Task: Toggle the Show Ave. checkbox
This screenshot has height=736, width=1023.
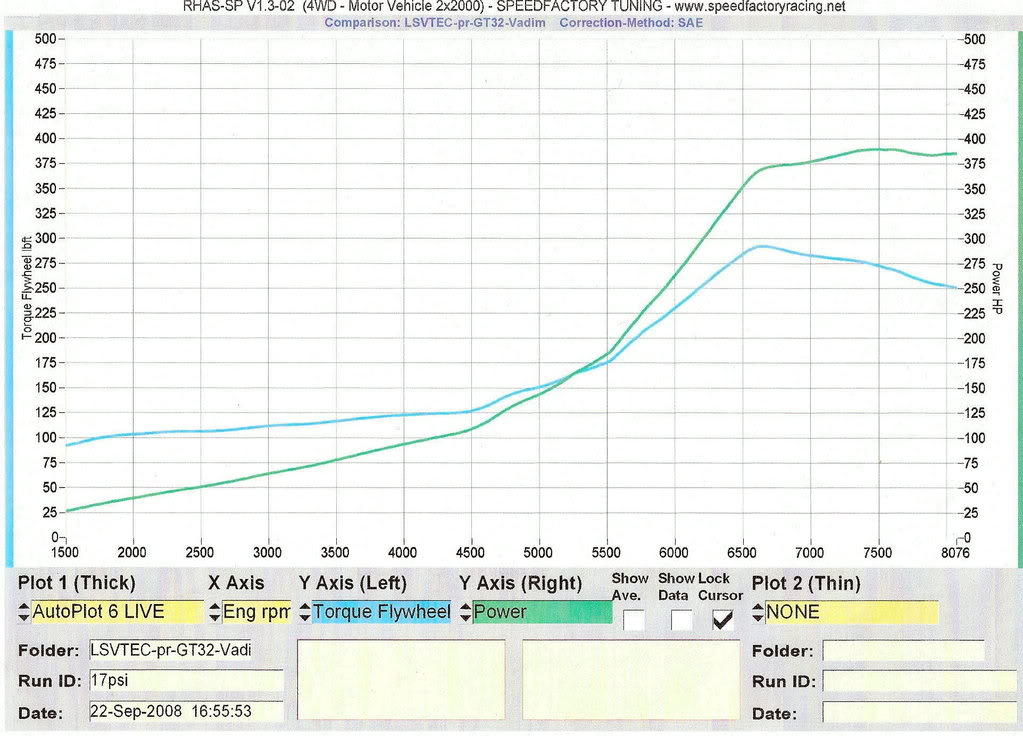Action: click(634, 620)
